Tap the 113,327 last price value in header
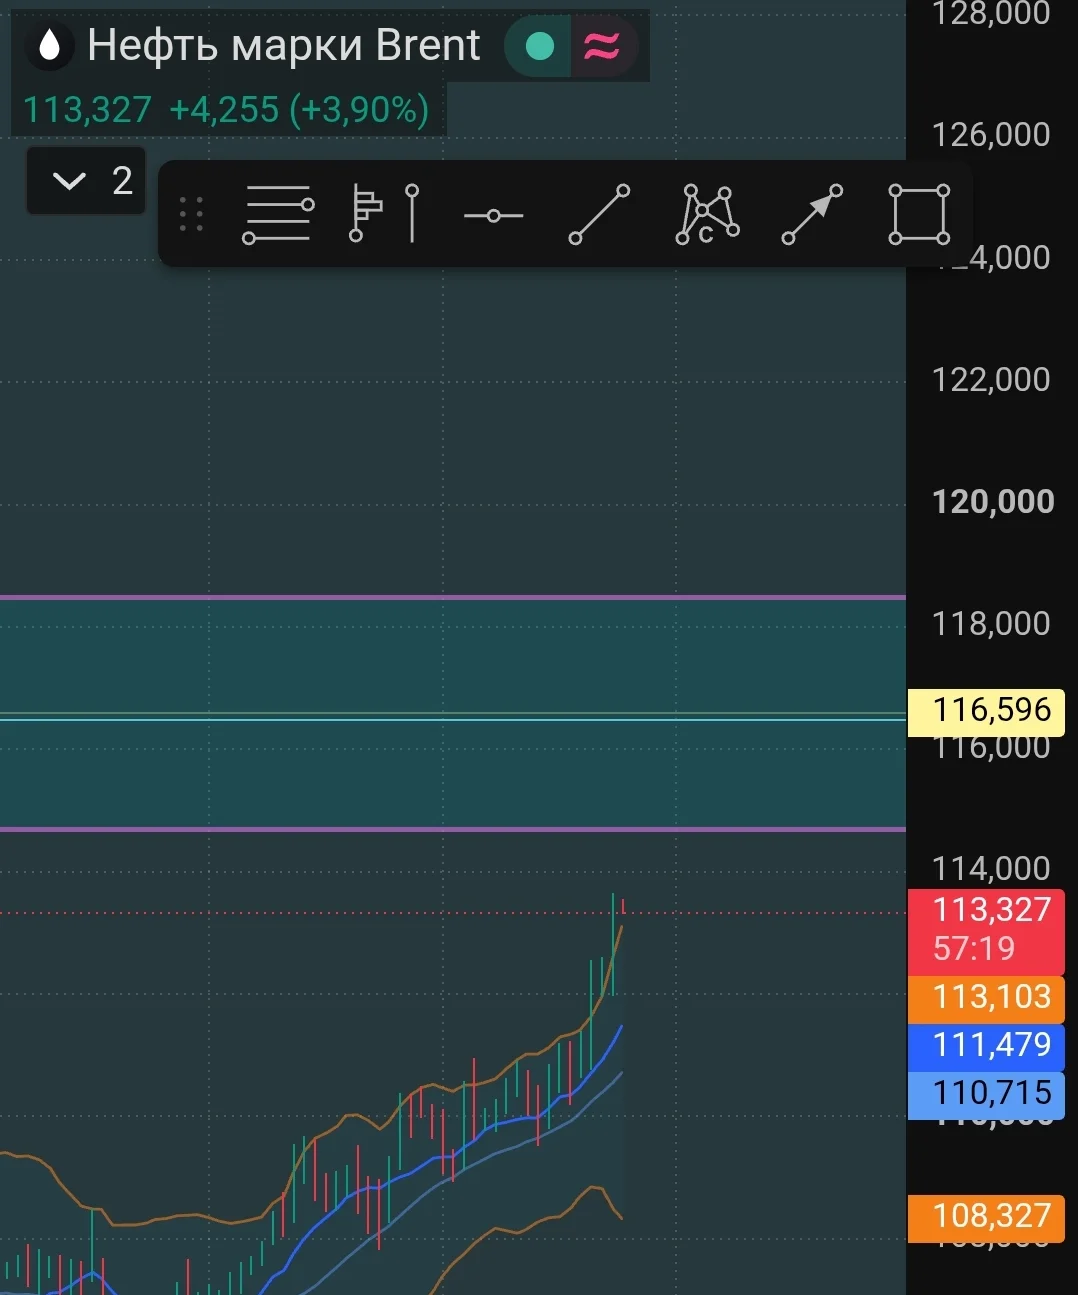1078x1295 pixels. coord(87,109)
